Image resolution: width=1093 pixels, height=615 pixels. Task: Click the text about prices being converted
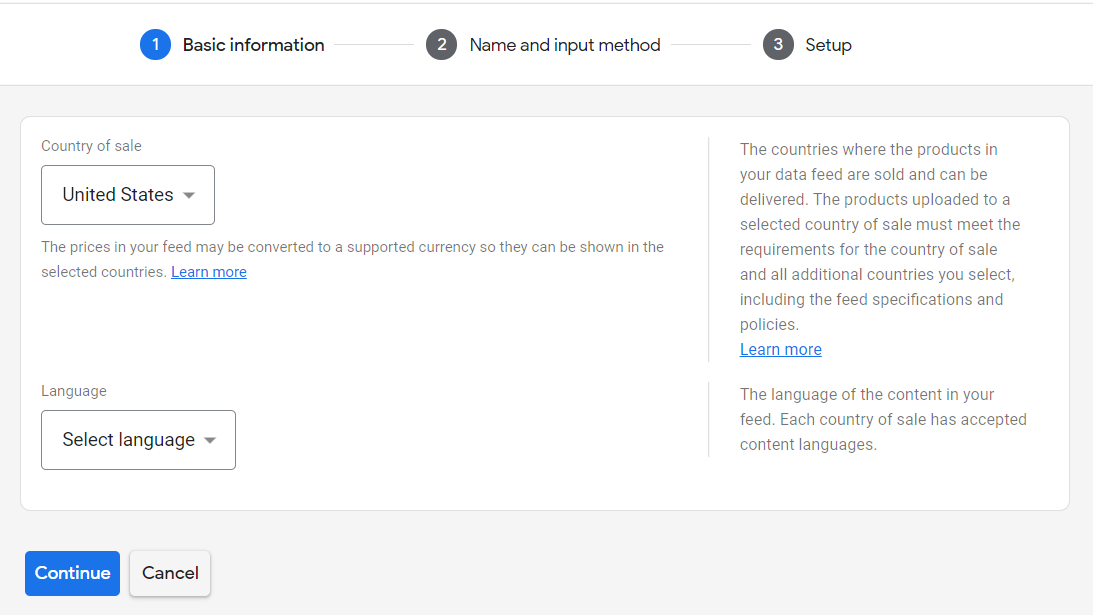point(352,259)
